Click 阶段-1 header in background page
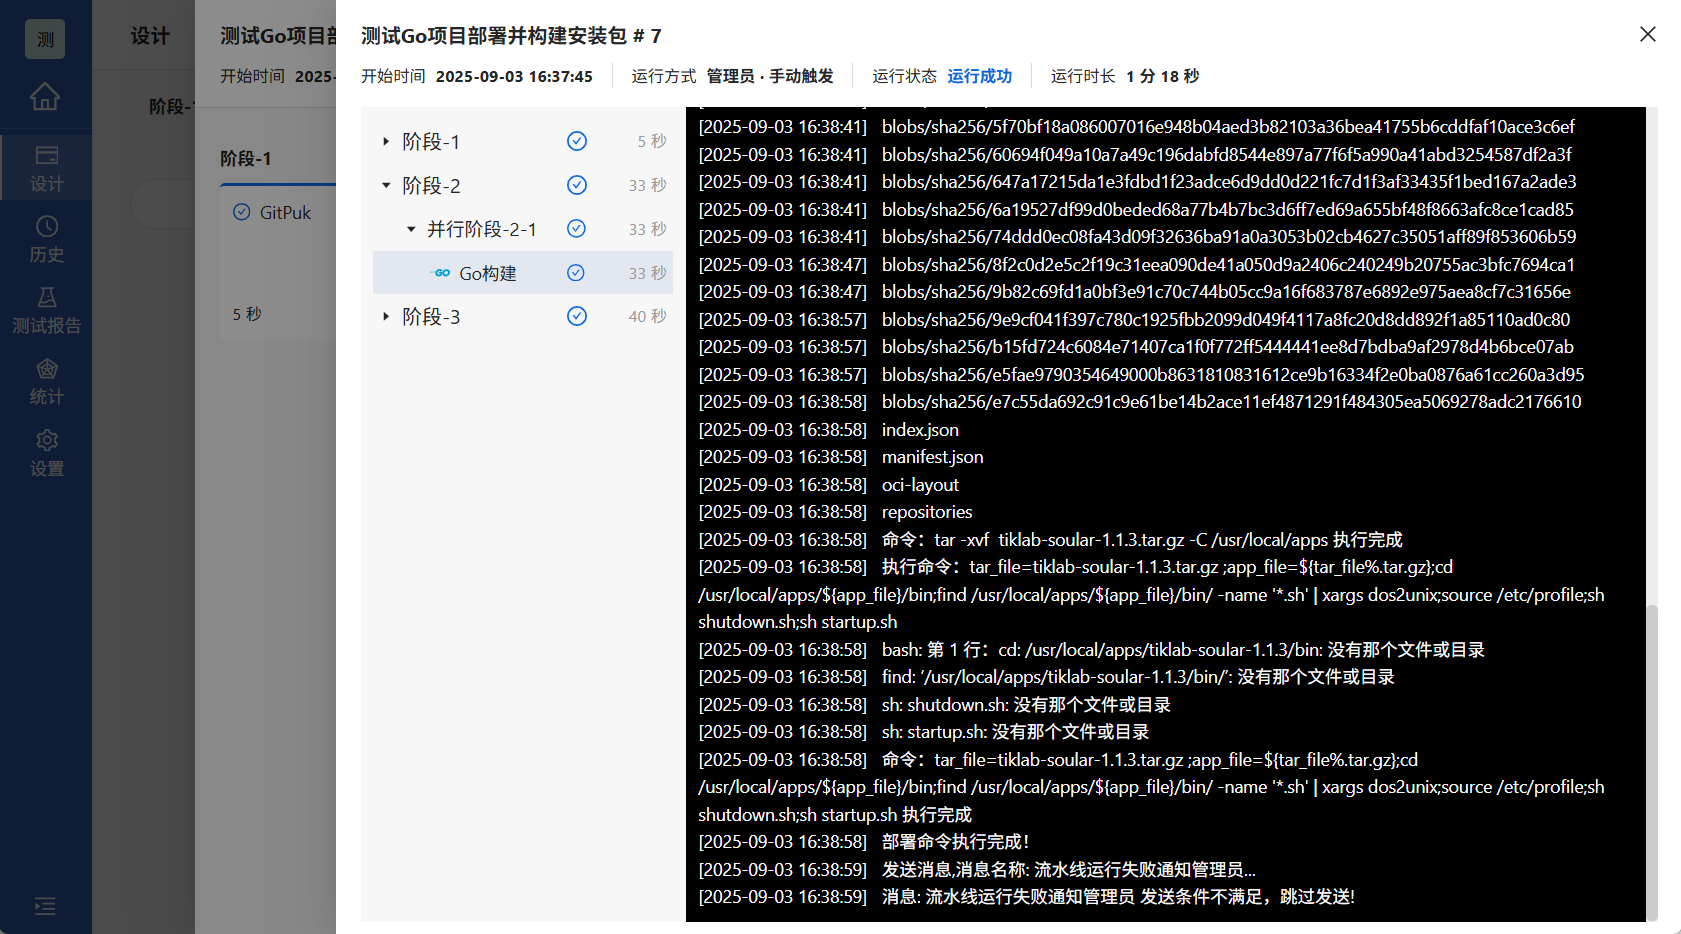 coord(245,159)
